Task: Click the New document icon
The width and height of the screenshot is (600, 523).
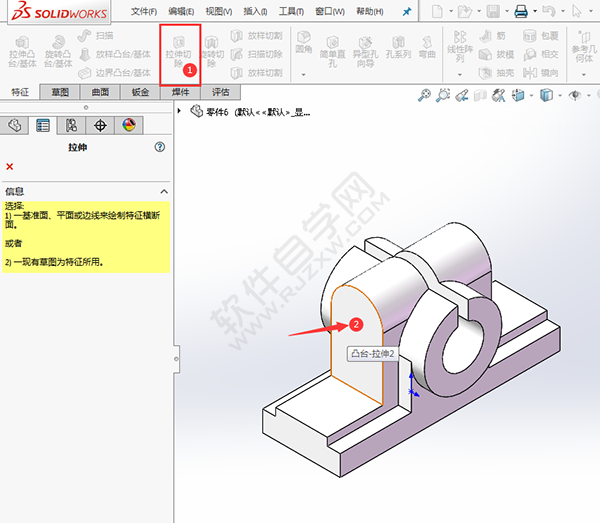Action: point(437,11)
